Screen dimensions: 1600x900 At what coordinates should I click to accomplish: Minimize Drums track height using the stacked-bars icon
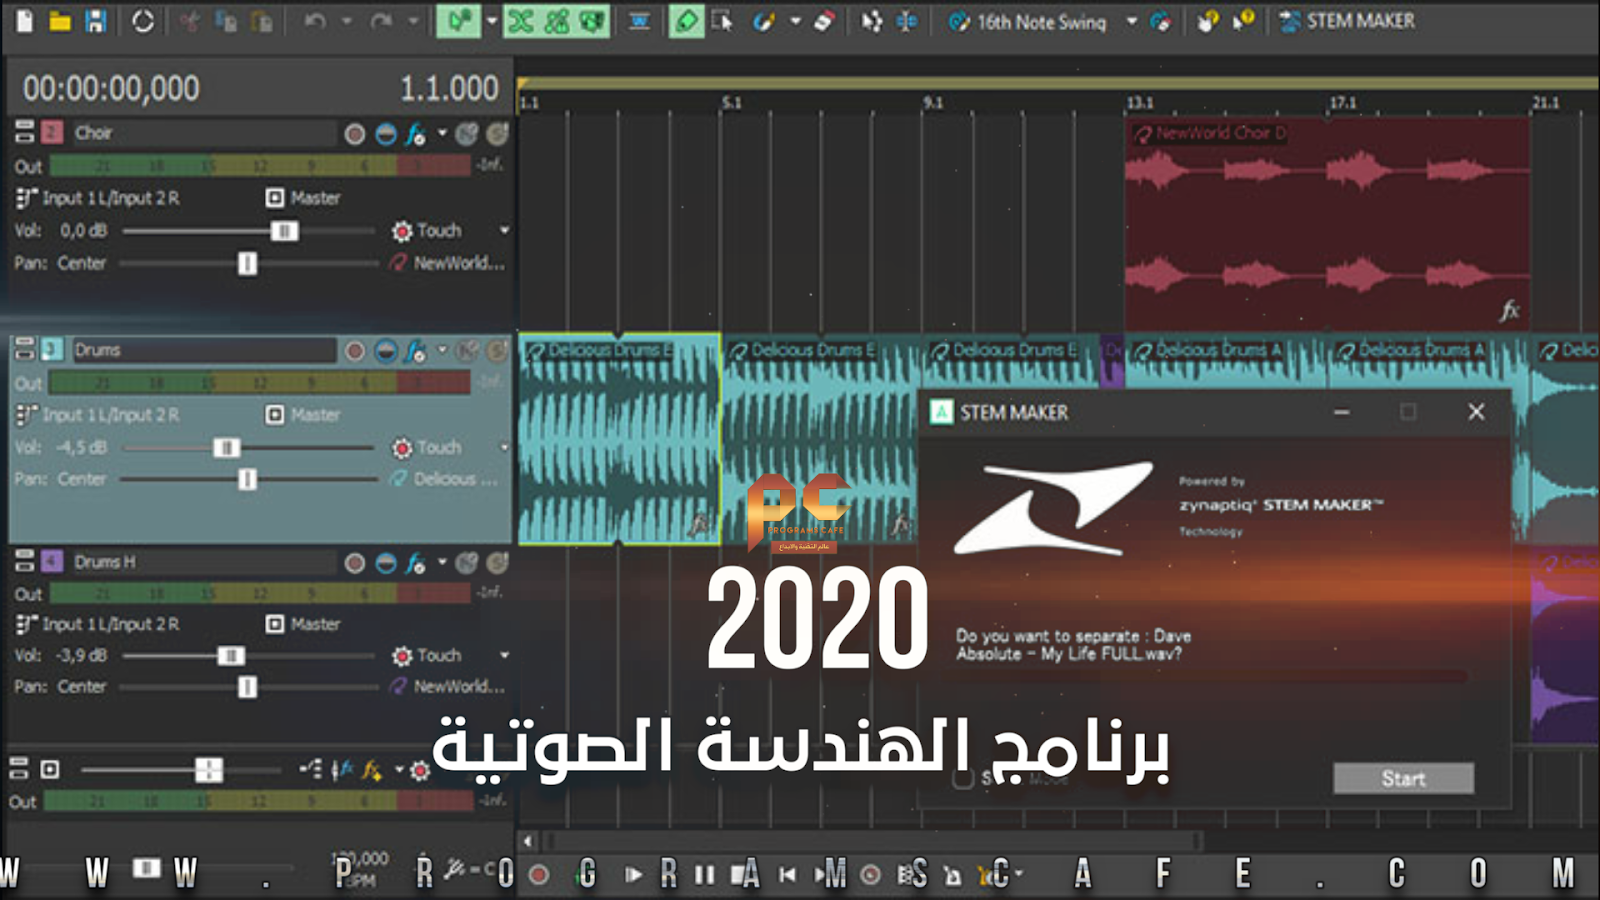pos(25,349)
